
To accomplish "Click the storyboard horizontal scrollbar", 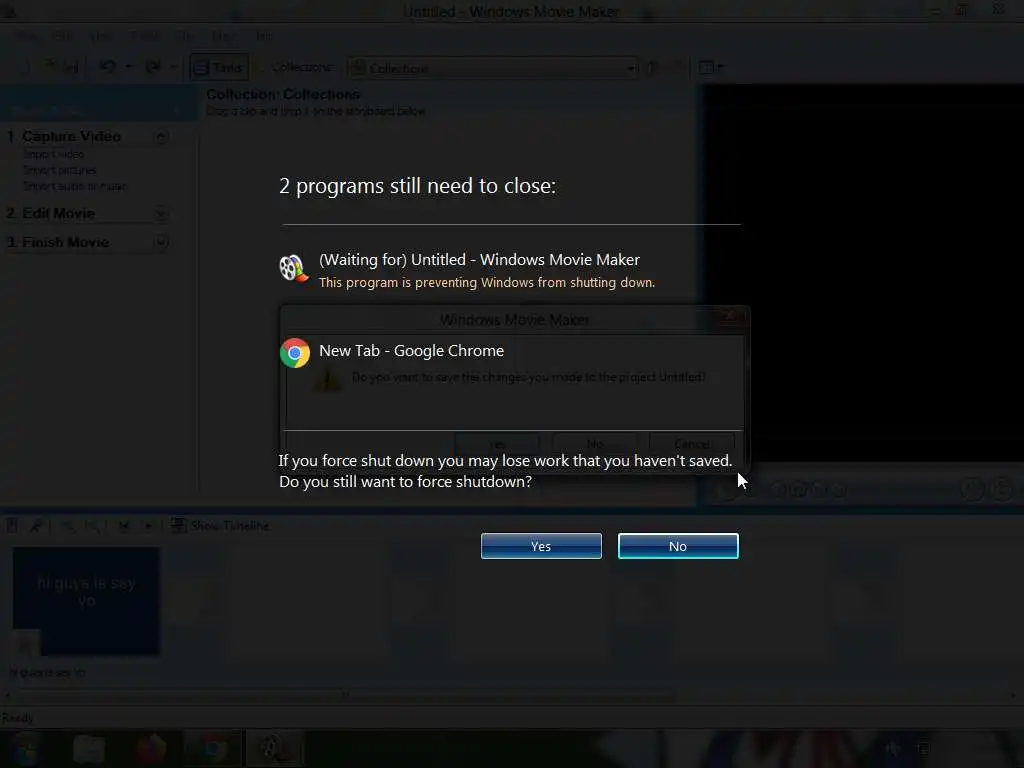I will 509,695.
